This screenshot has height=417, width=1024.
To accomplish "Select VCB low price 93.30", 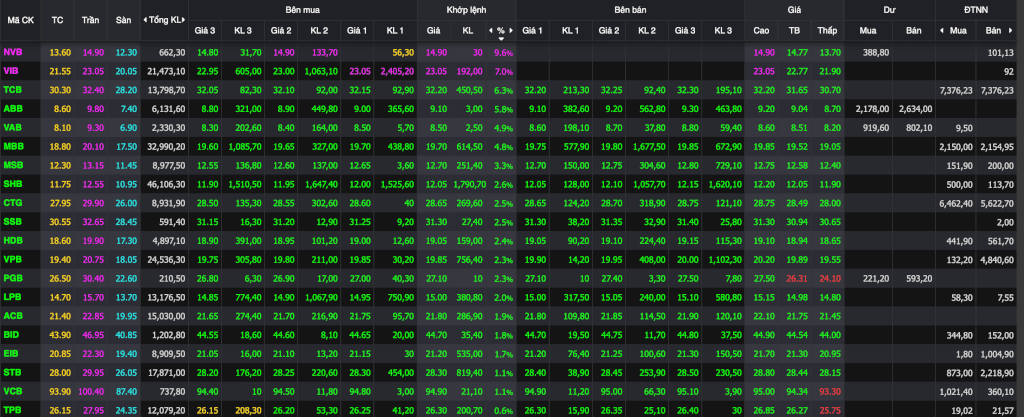I will (x=829, y=392).
